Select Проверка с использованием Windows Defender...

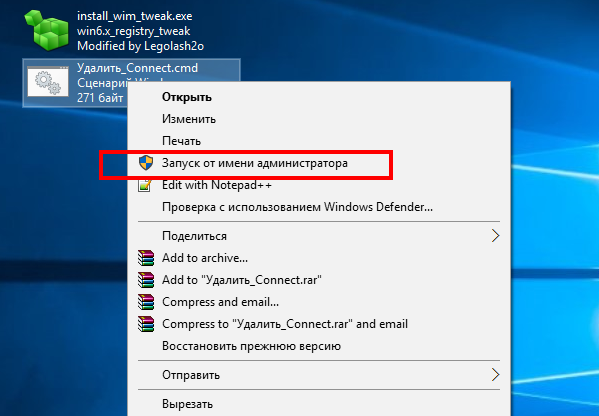pyautogui.click(x=319, y=207)
